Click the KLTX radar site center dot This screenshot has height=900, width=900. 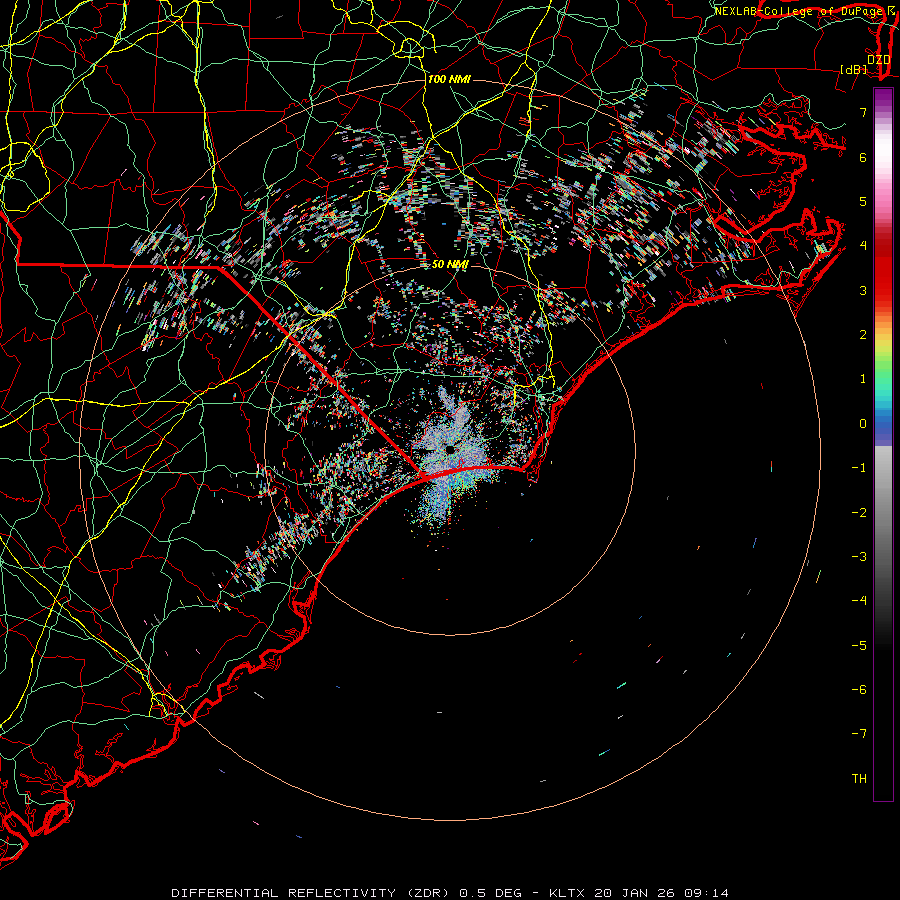(x=449, y=449)
